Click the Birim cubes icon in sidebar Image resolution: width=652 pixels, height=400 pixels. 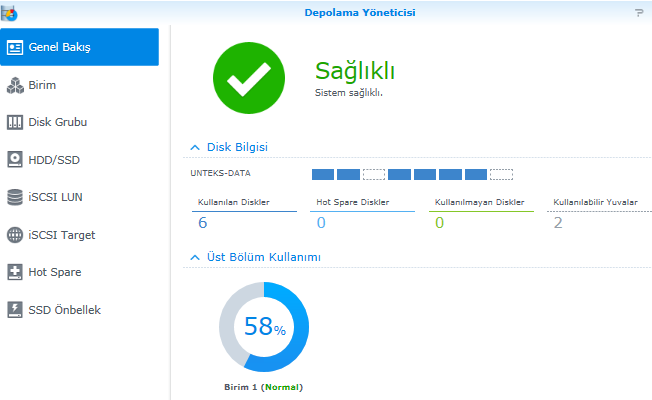[x=15, y=85]
